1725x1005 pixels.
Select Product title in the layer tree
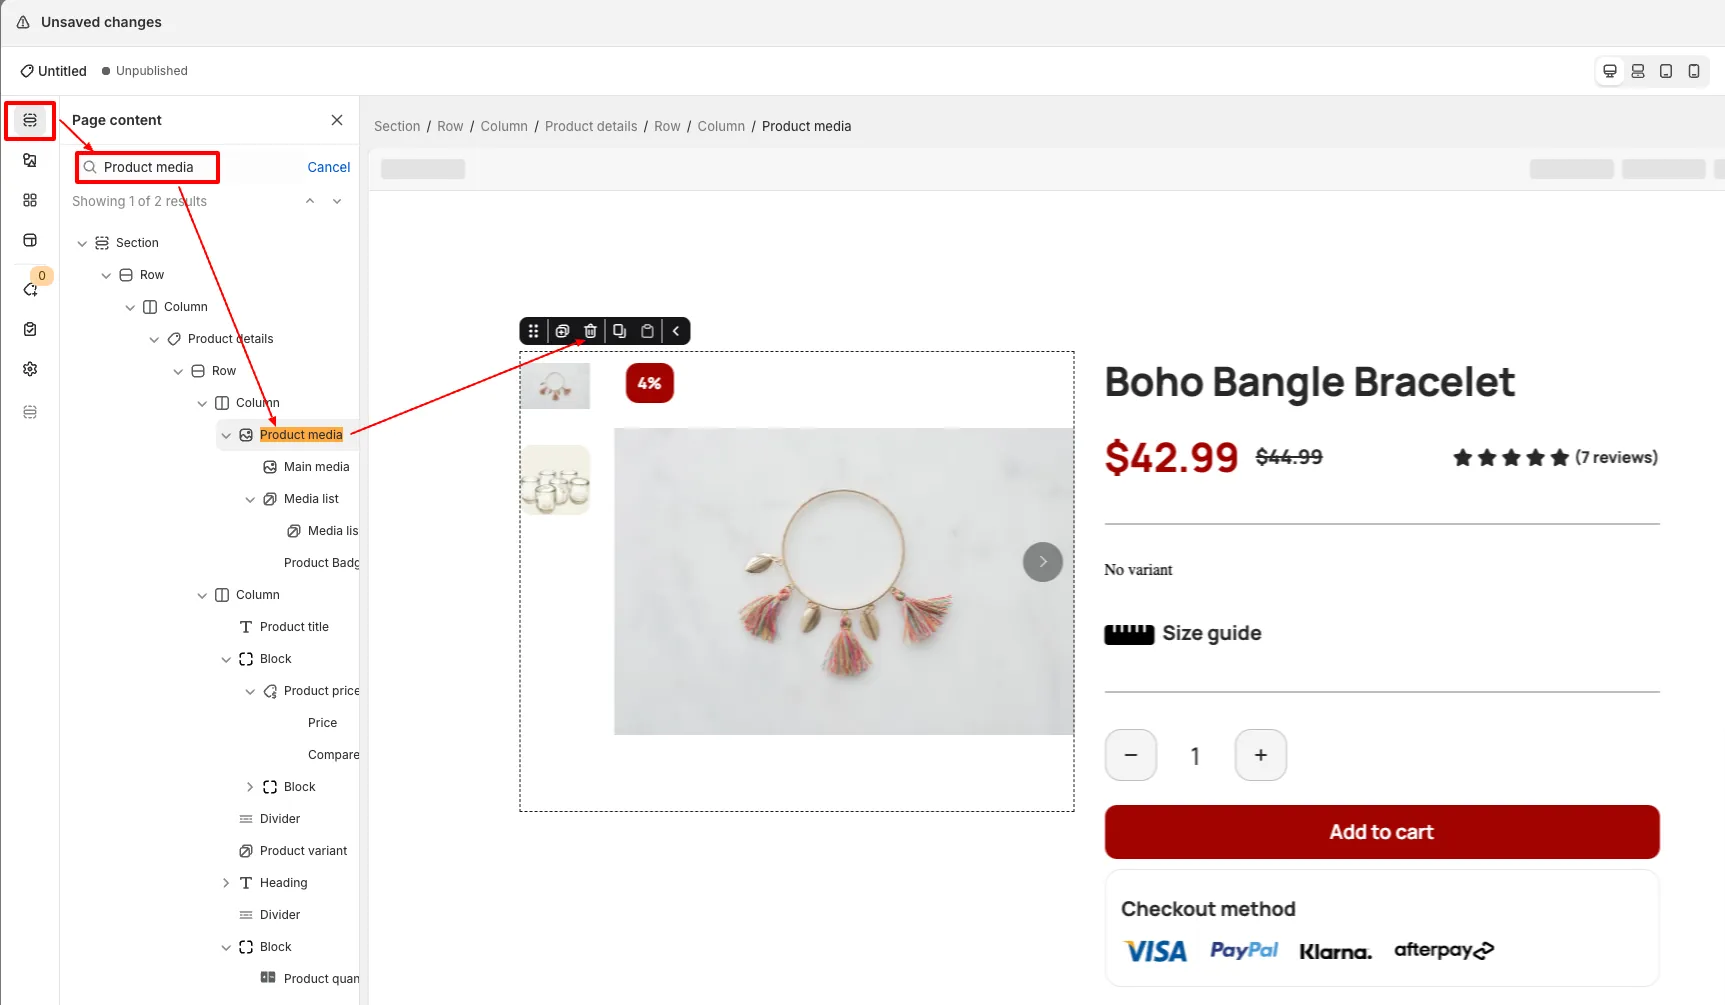tap(294, 627)
